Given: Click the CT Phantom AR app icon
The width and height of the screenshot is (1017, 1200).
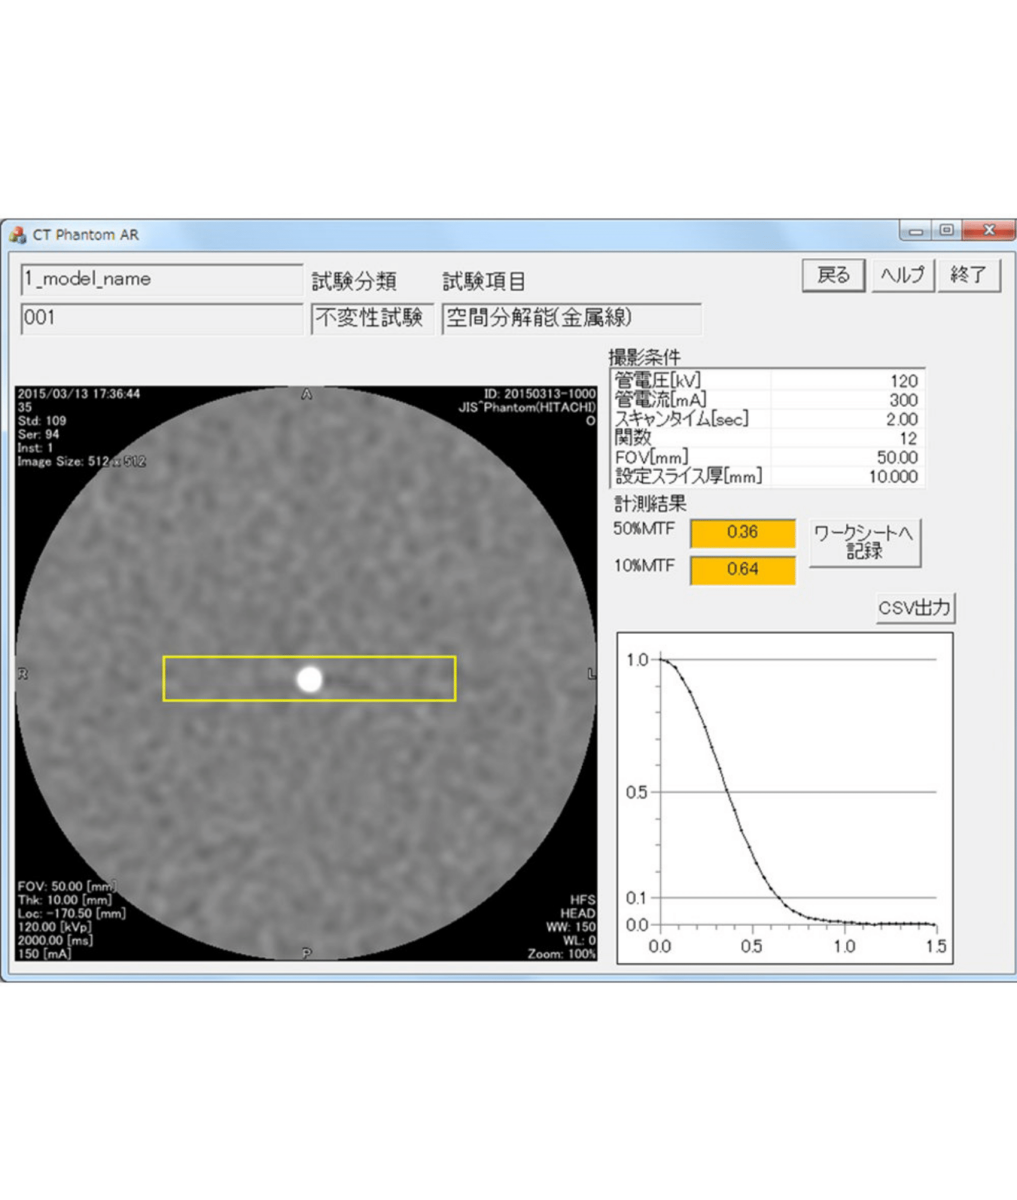Looking at the screenshot, I should [18, 236].
